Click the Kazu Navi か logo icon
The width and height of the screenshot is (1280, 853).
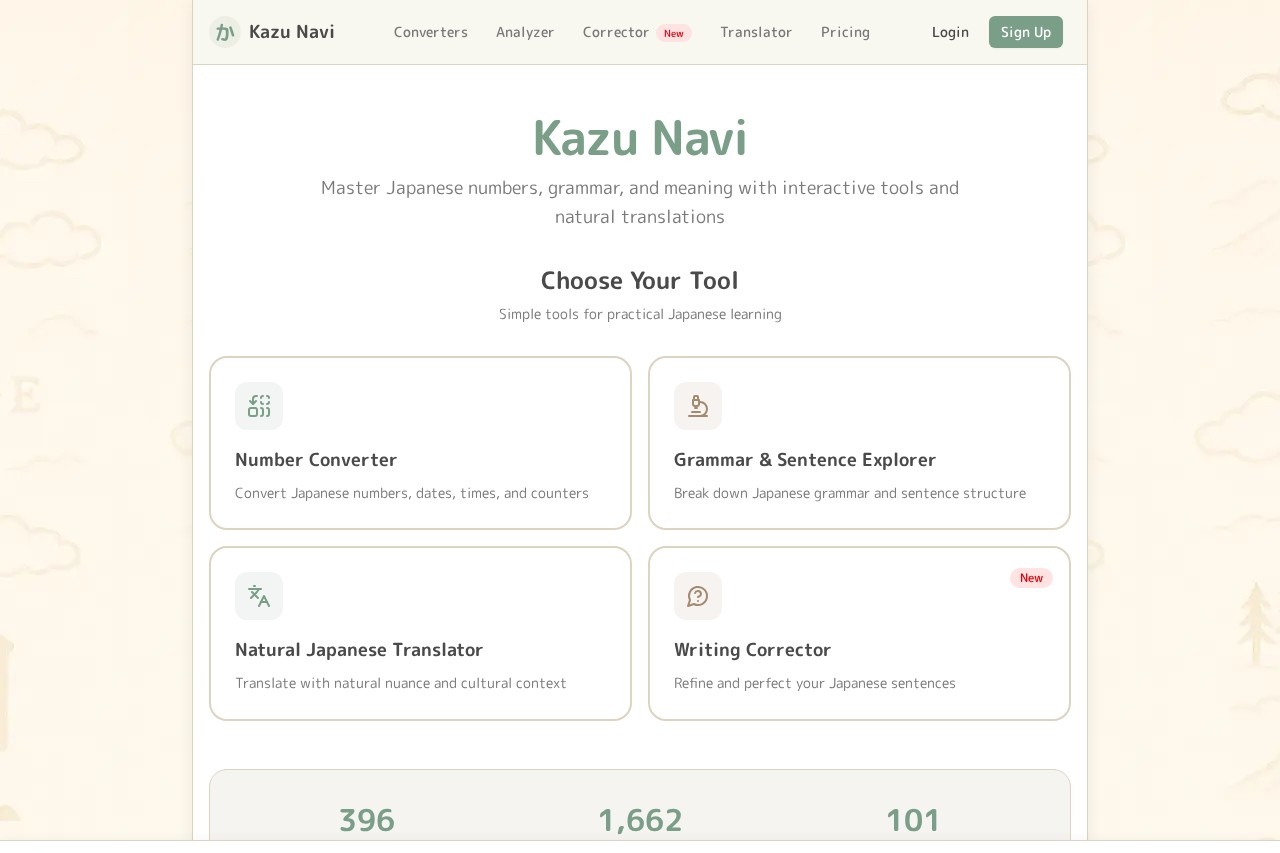225,32
